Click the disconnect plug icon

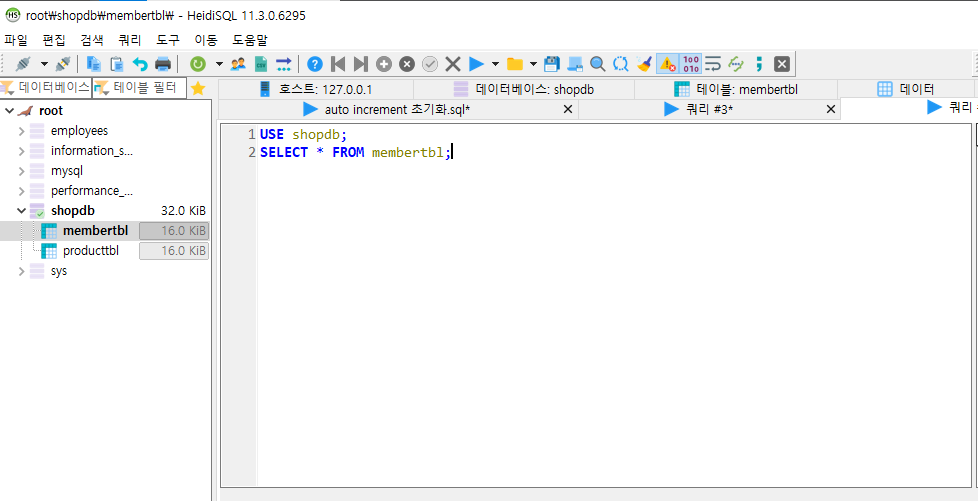click(x=63, y=64)
